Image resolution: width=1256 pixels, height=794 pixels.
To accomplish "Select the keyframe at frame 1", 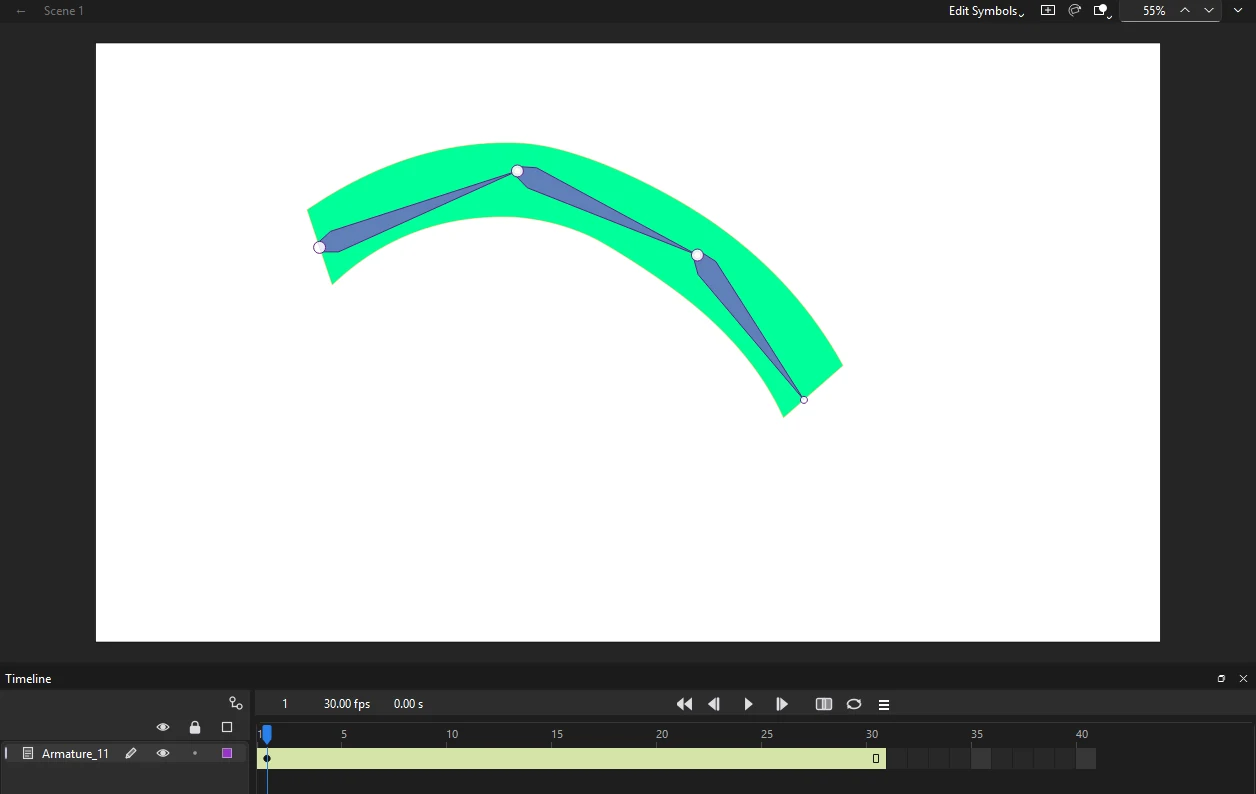I will pyautogui.click(x=267, y=758).
